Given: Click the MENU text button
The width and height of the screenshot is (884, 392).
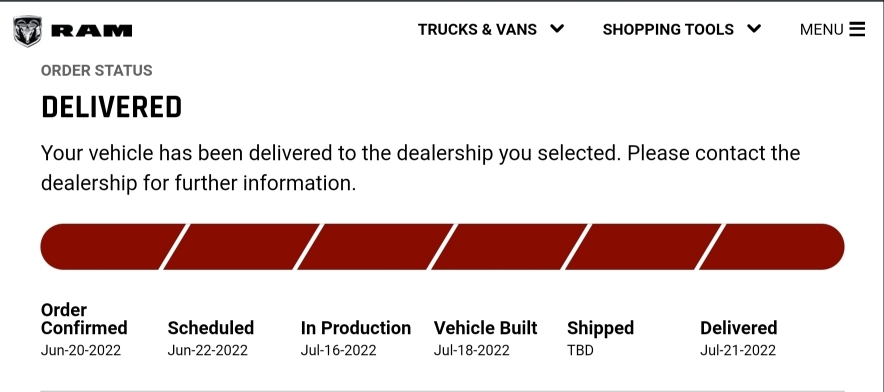Looking at the screenshot, I should pos(821,29).
